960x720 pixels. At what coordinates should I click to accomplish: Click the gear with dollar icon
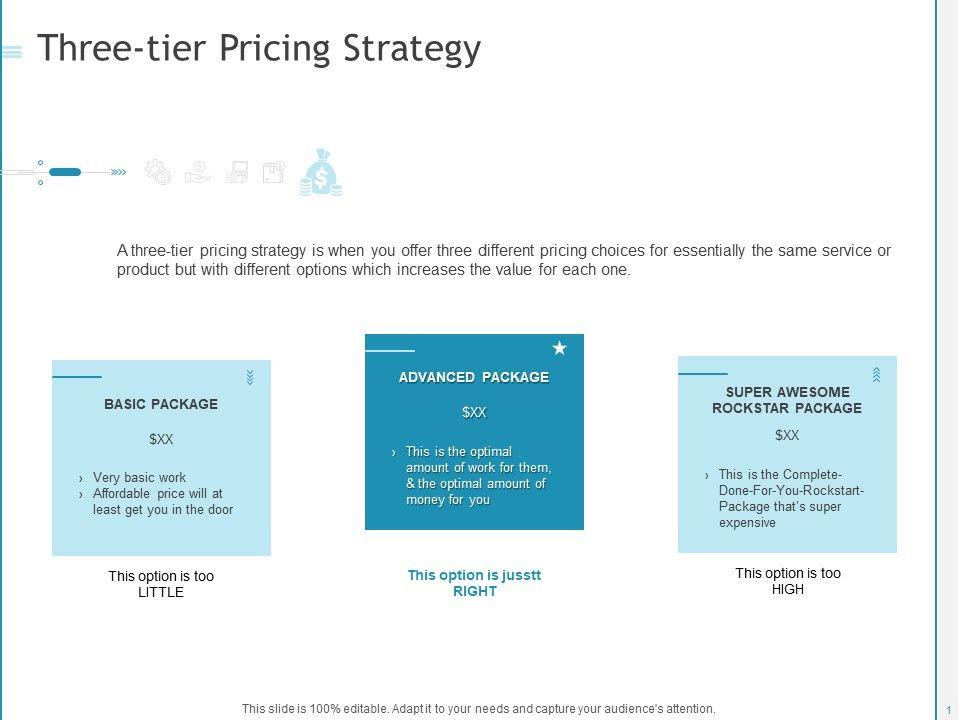coord(158,173)
